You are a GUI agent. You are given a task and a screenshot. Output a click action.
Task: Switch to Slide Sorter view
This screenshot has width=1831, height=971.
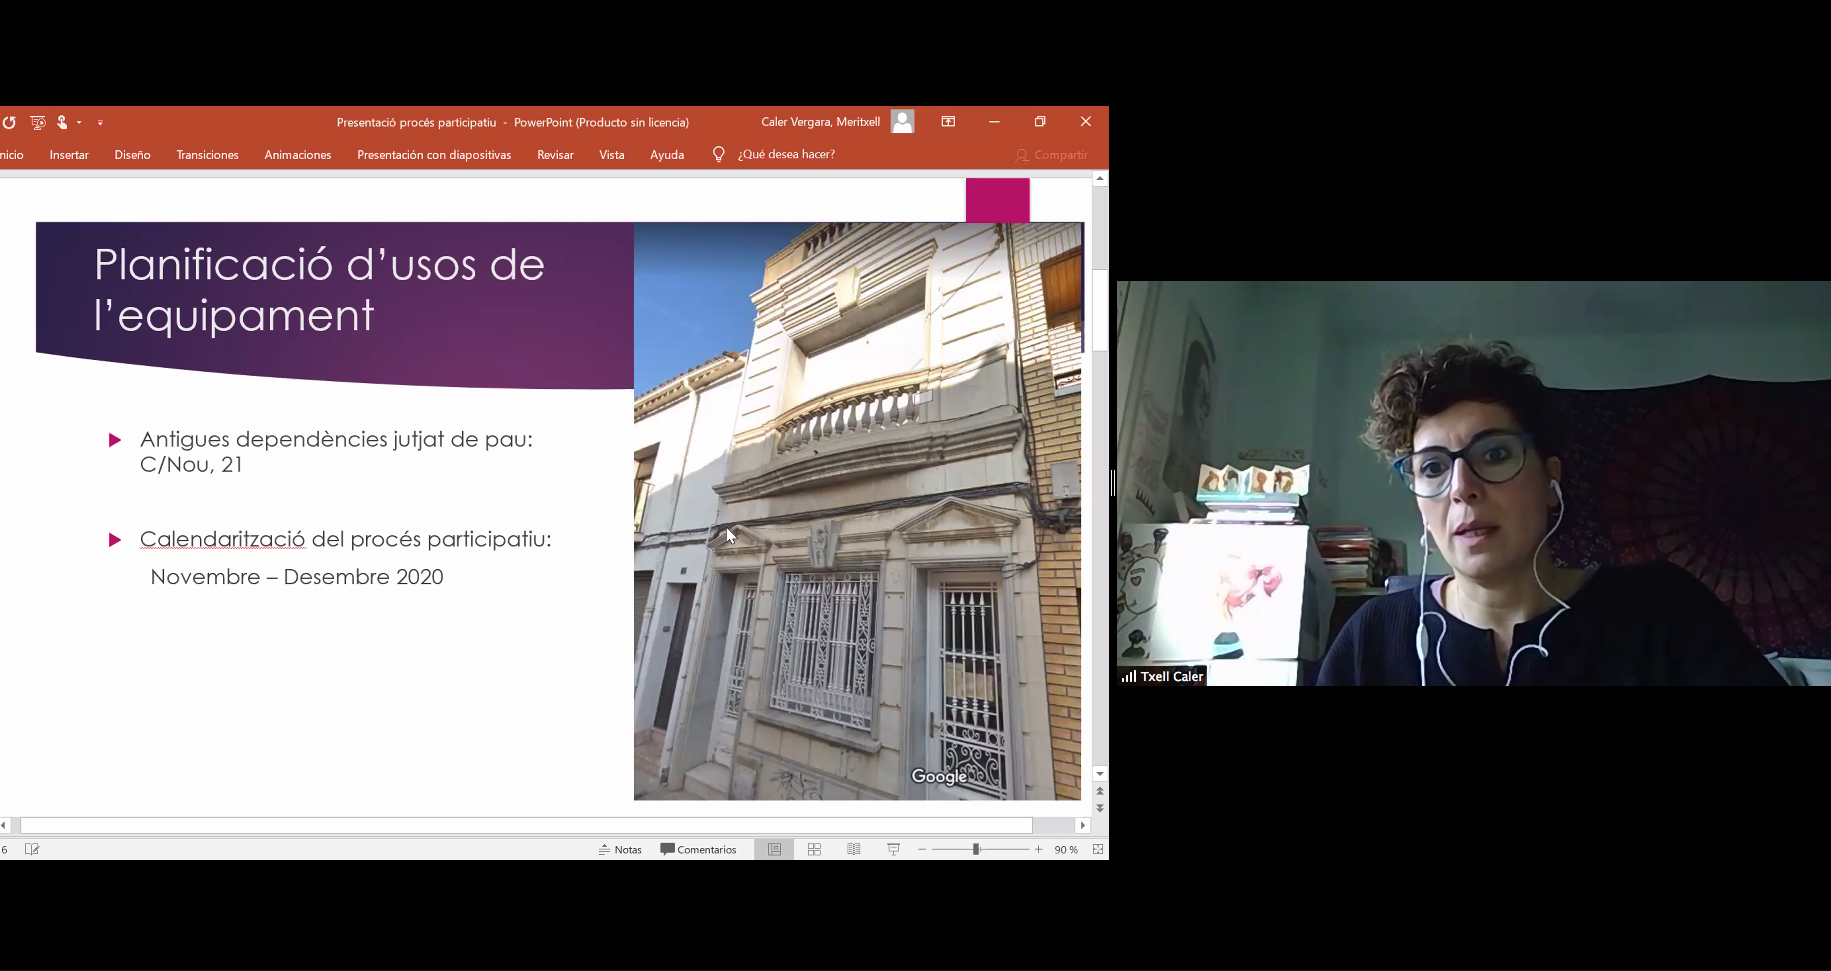coord(814,849)
